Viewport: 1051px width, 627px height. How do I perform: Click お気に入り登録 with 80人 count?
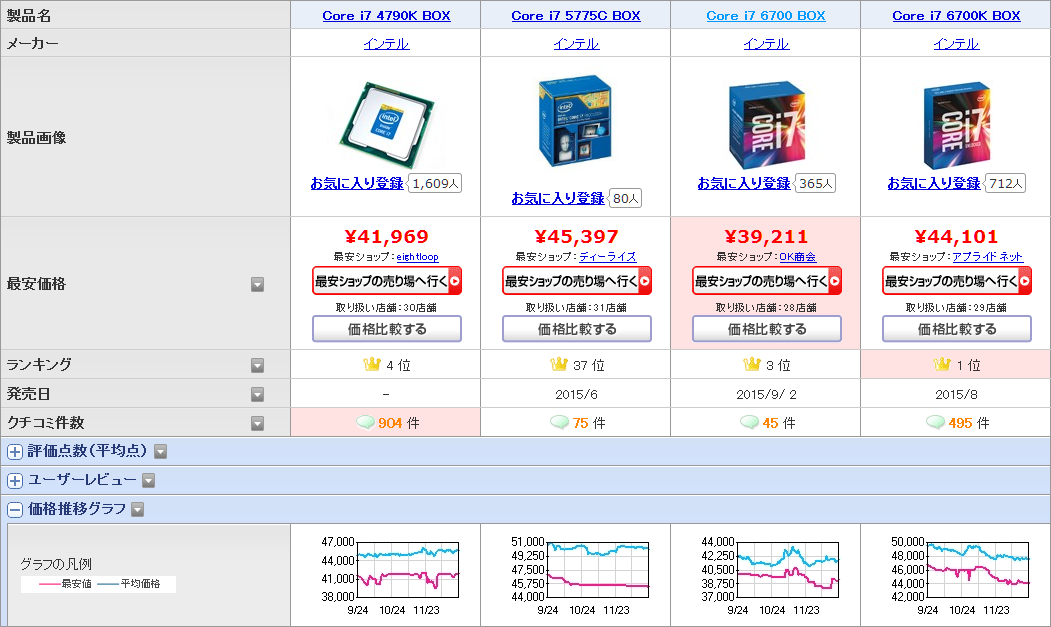(558, 198)
